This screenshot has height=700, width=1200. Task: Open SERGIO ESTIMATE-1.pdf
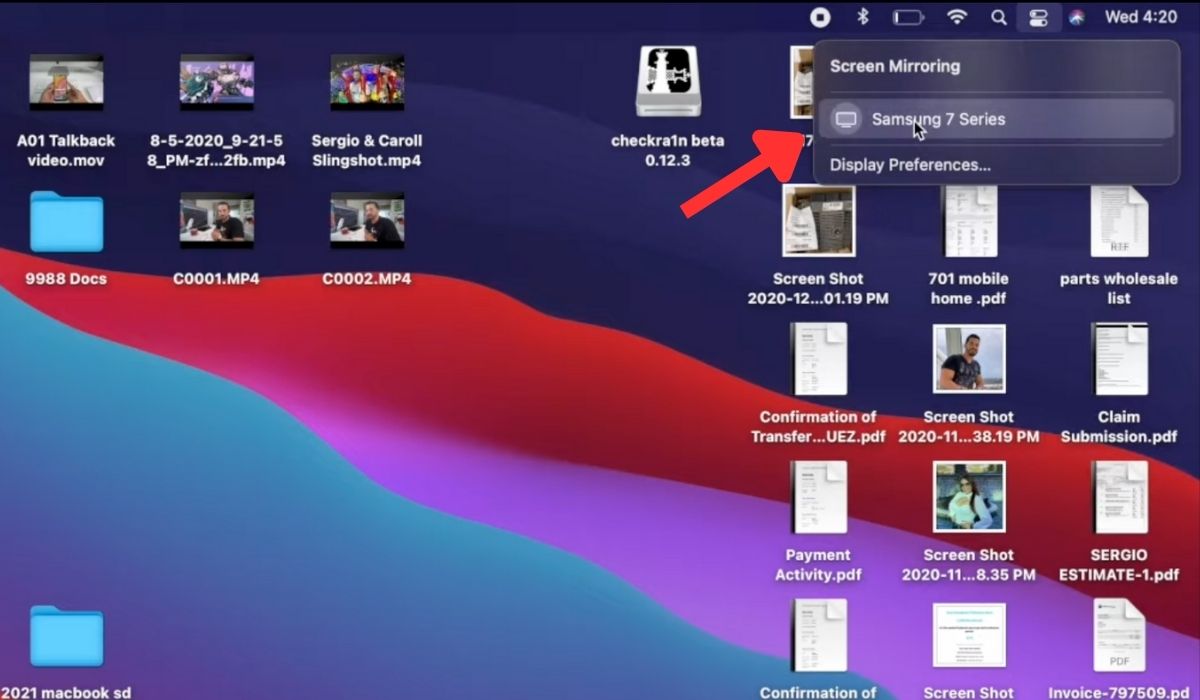click(1118, 497)
